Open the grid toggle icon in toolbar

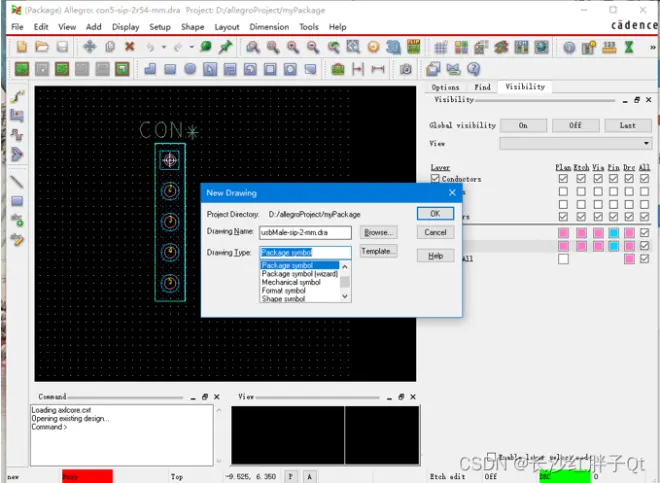tap(440, 47)
